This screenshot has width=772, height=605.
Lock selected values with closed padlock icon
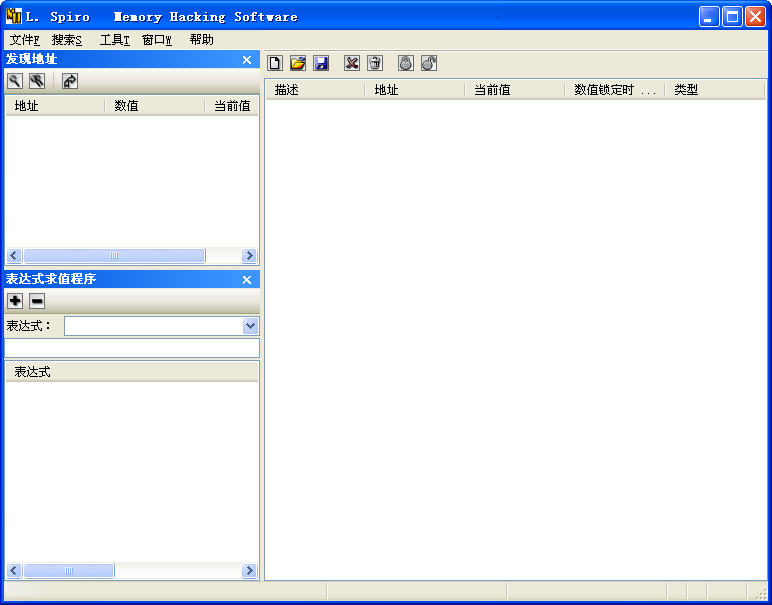(x=406, y=63)
